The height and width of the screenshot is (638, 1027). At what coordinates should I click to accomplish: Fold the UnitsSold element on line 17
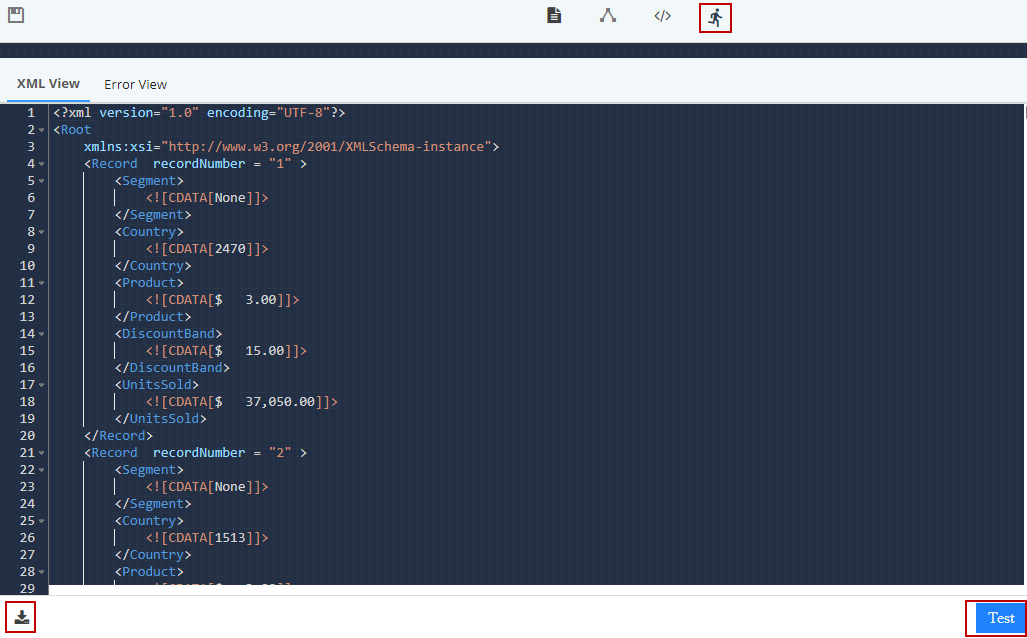41,385
